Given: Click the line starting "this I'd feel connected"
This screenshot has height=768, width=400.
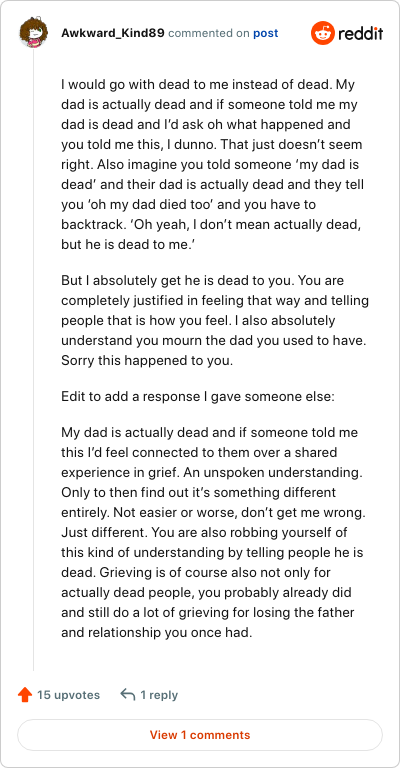Looking at the screenshot, I should coord(199,453).
